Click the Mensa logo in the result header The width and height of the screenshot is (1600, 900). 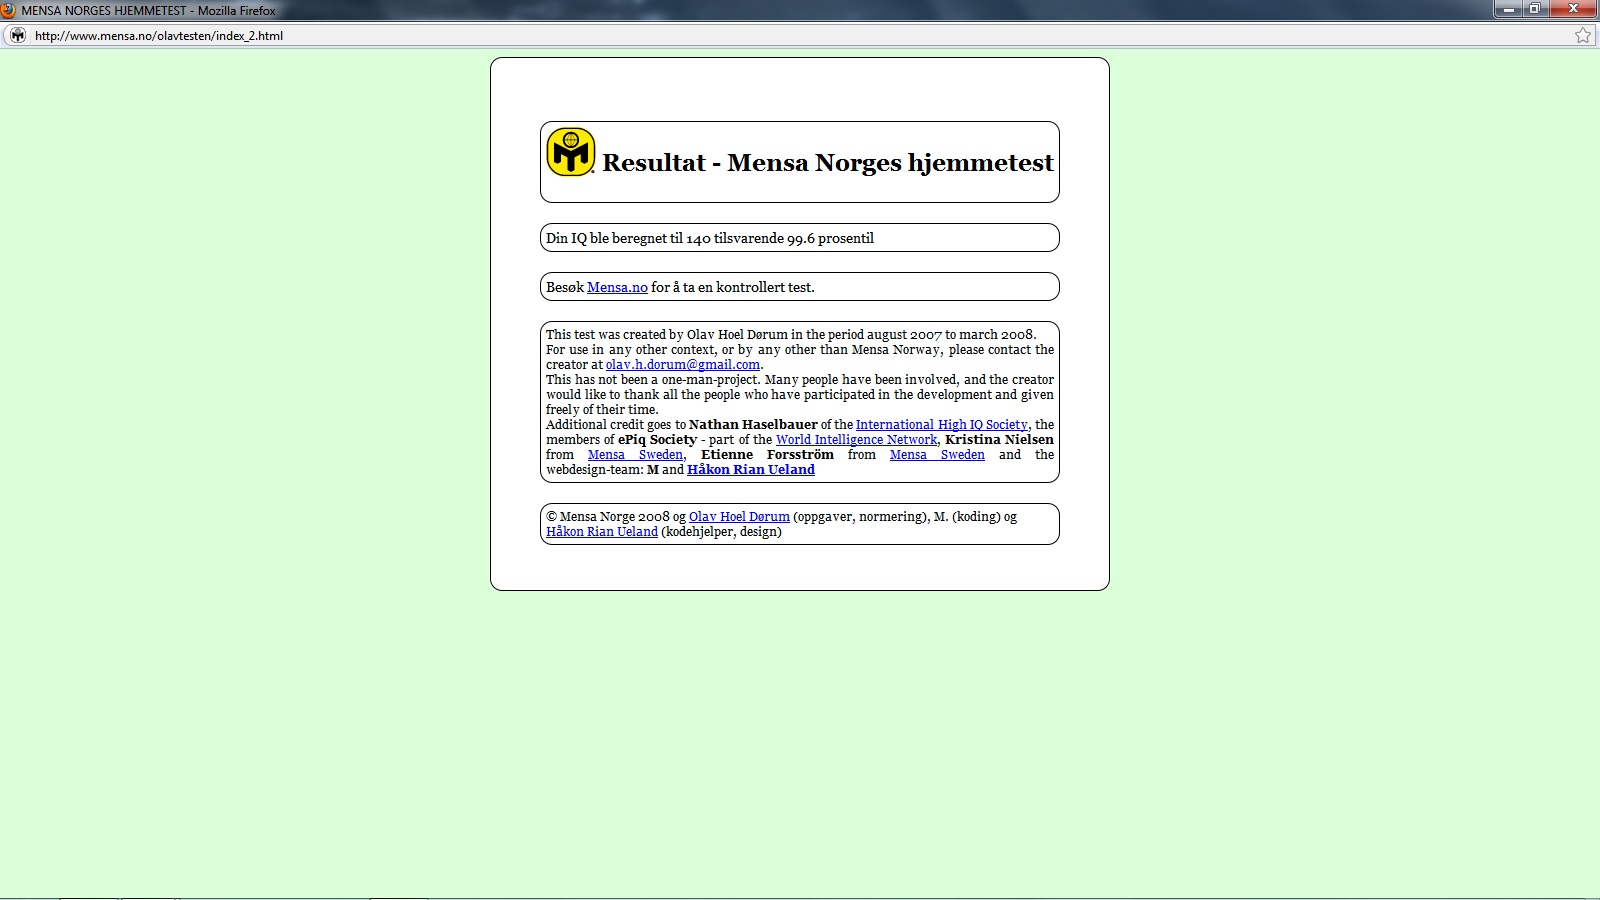571,152
